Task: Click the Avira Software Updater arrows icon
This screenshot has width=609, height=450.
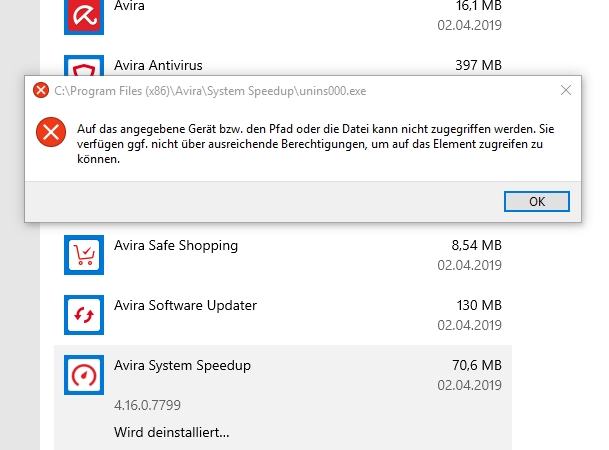Action: point(84,315)
